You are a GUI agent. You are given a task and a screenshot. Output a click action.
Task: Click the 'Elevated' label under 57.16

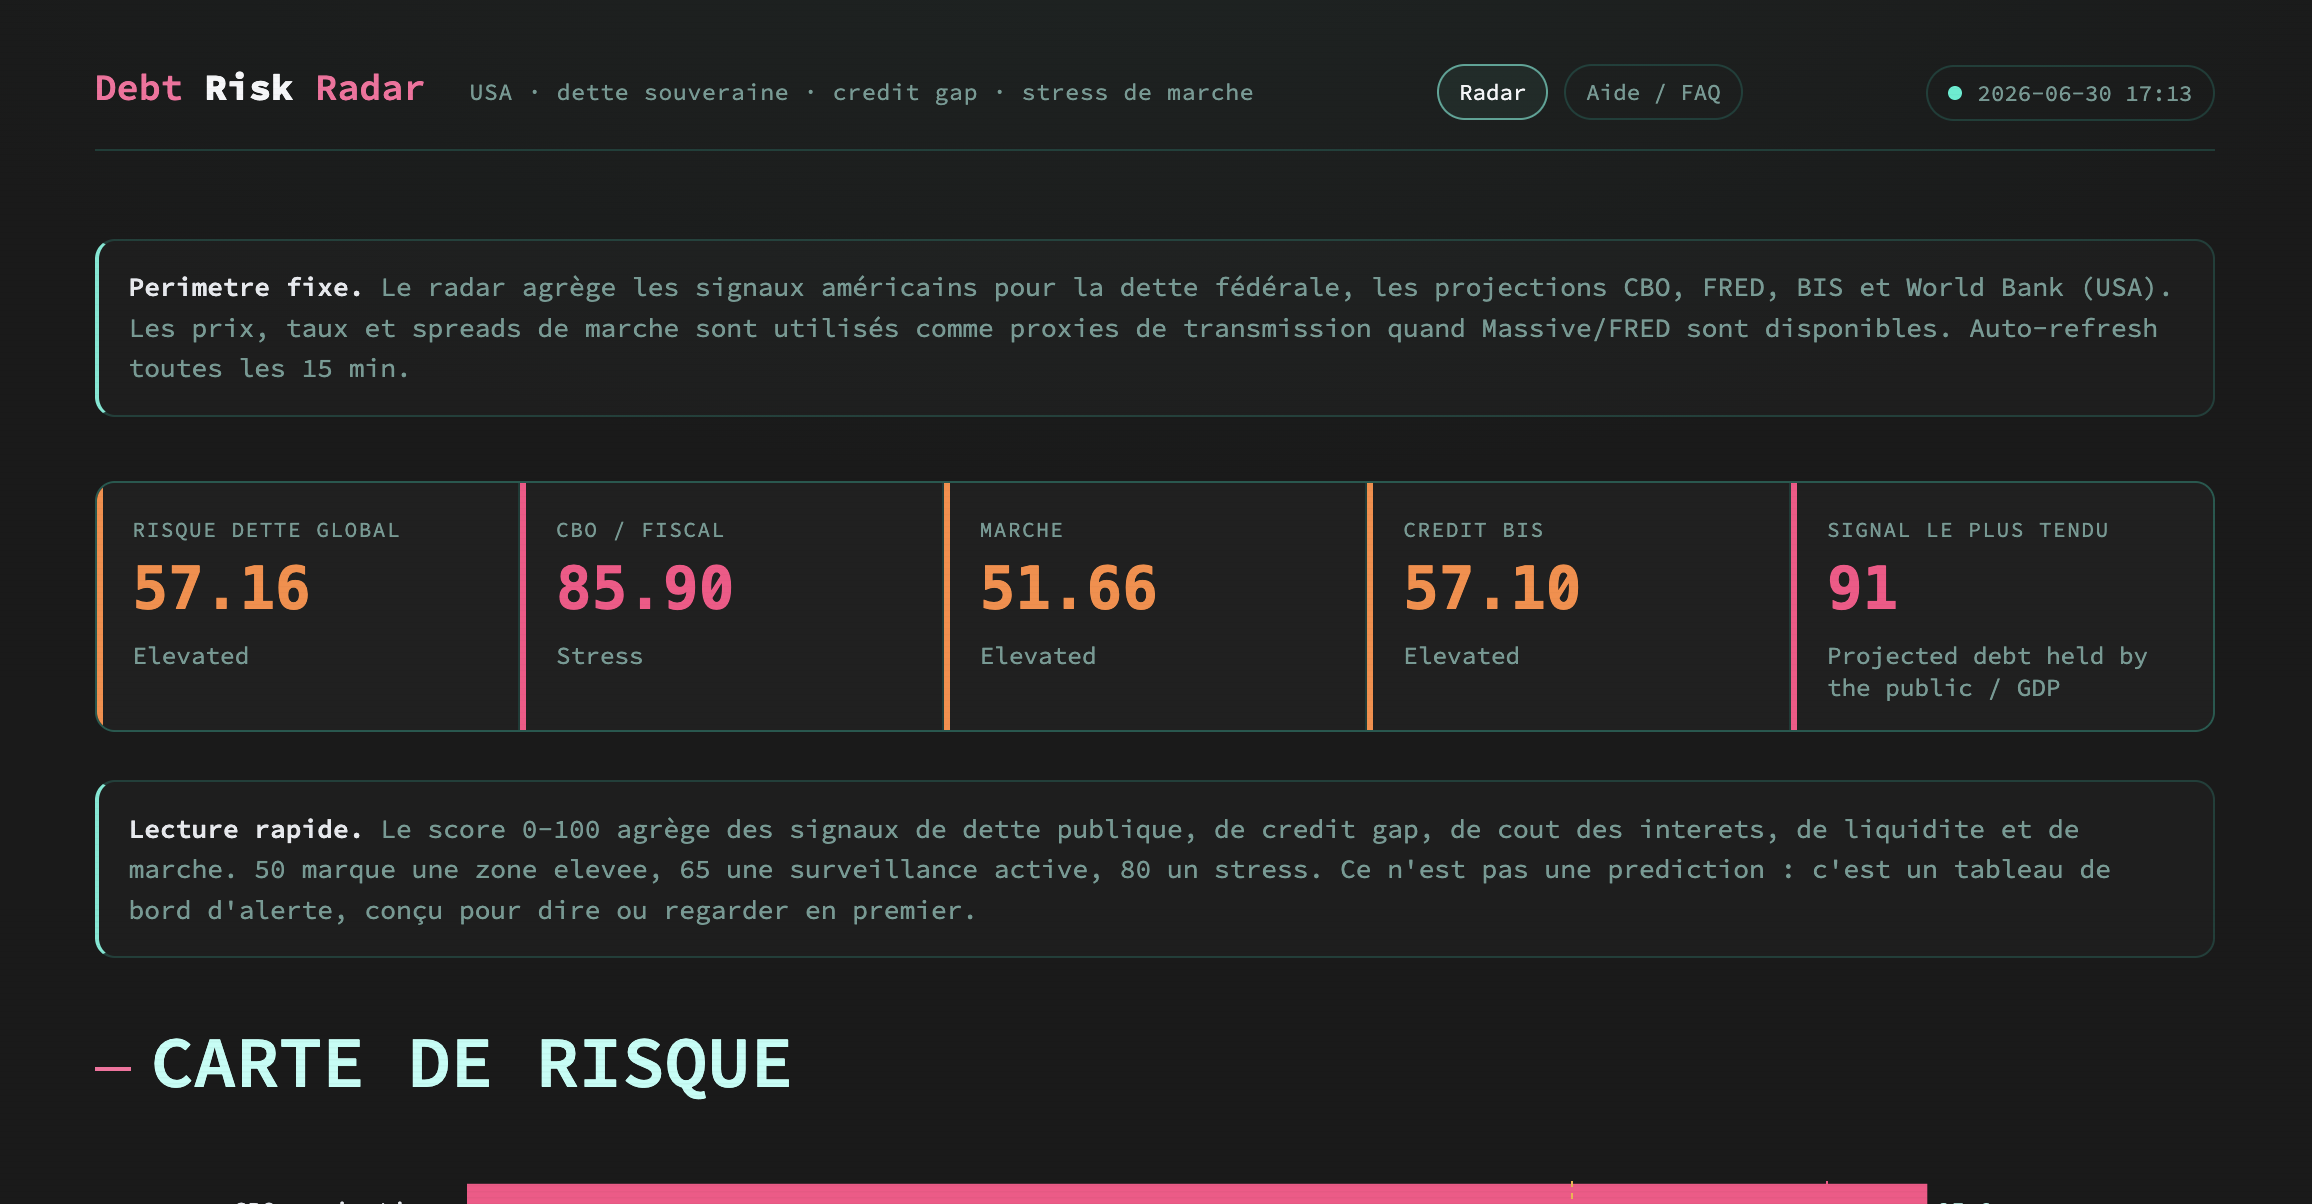click(191, 656)
